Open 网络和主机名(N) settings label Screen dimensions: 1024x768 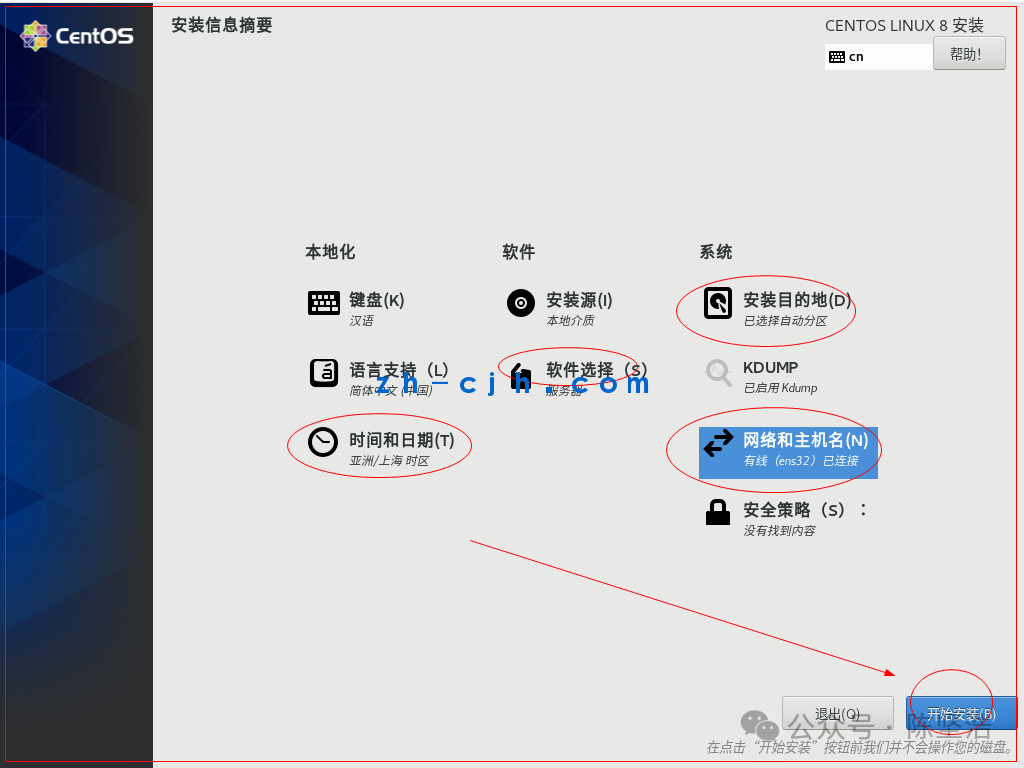point(805,440)
